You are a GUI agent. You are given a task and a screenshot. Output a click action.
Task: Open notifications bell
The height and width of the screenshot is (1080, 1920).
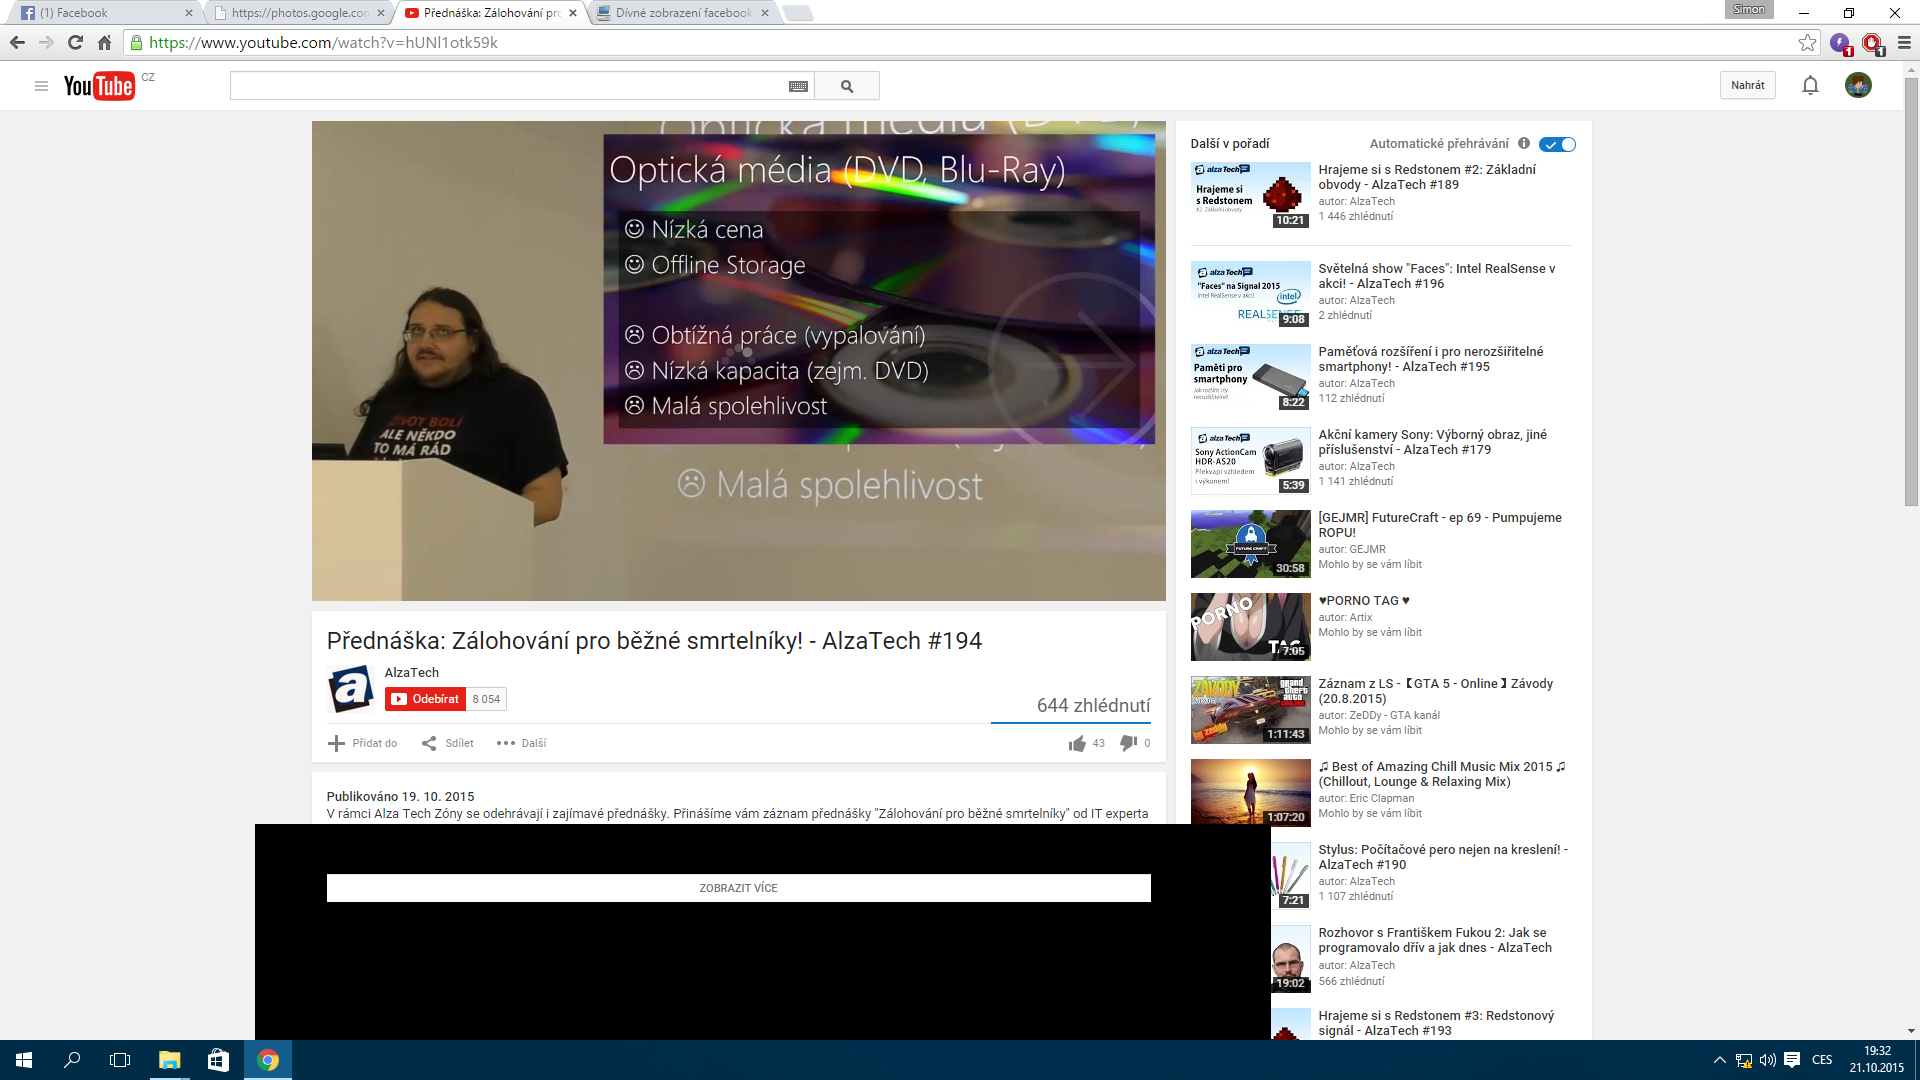pyautogui.click(x=1810, y=86)
